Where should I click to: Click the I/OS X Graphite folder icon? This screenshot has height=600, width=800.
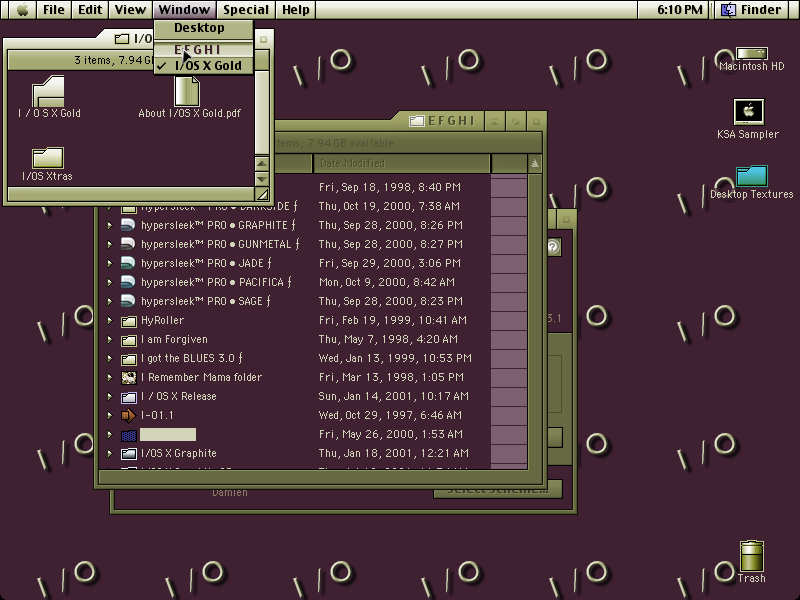[x=129, y=454]
